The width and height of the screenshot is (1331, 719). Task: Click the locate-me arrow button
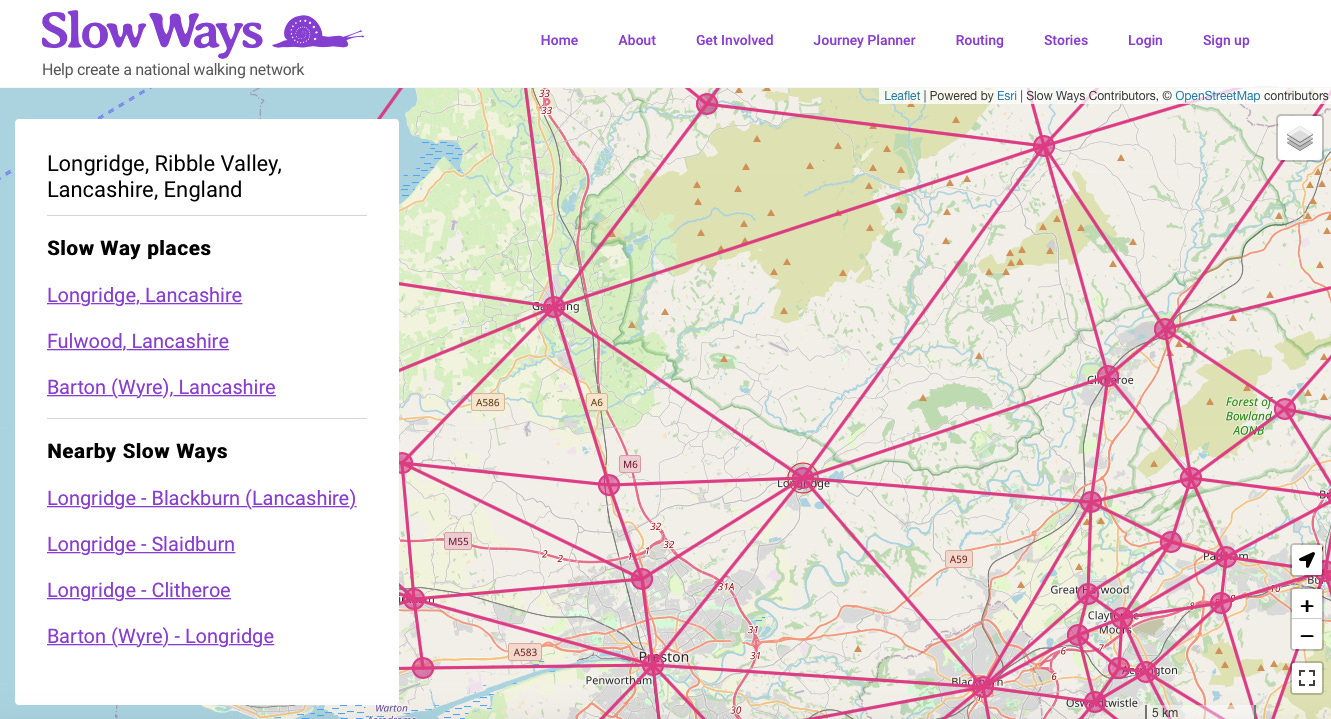[1306, 560]
